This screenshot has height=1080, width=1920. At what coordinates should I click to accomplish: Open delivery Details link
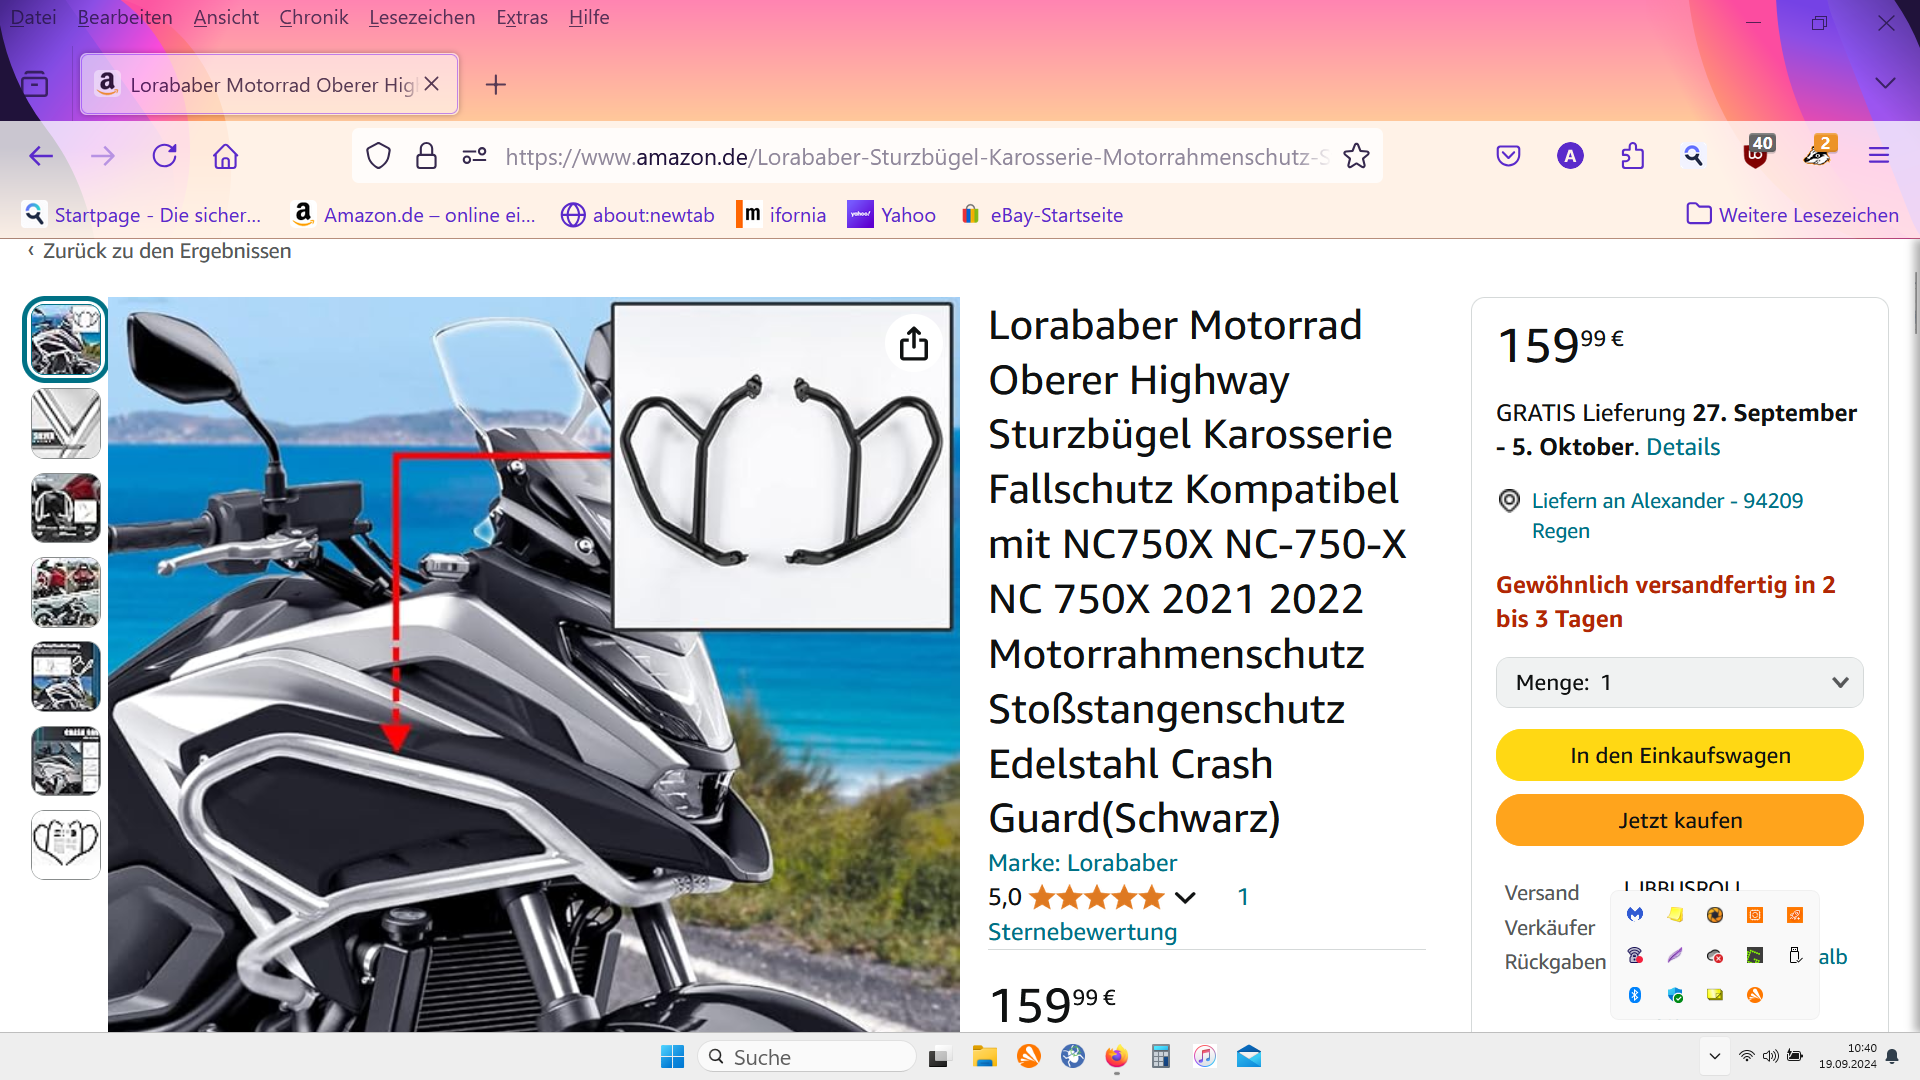point(1683,447)
